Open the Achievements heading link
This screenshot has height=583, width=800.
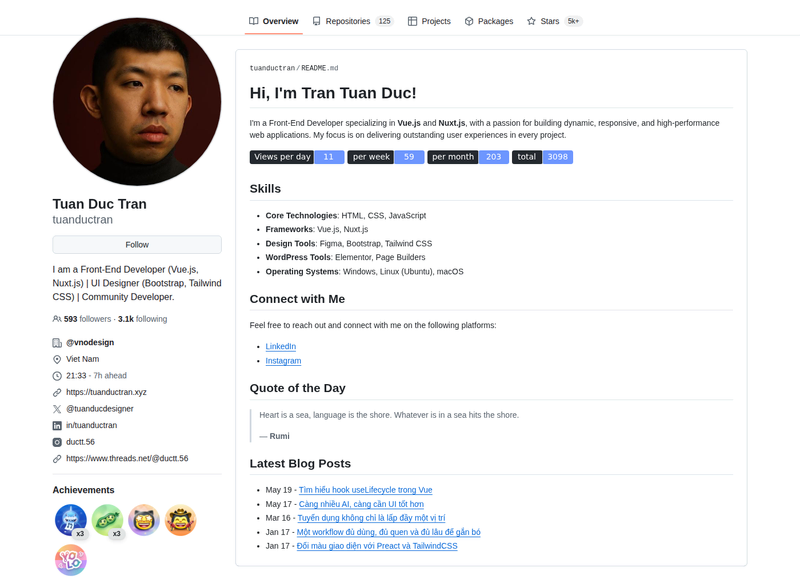pos(83,490)
